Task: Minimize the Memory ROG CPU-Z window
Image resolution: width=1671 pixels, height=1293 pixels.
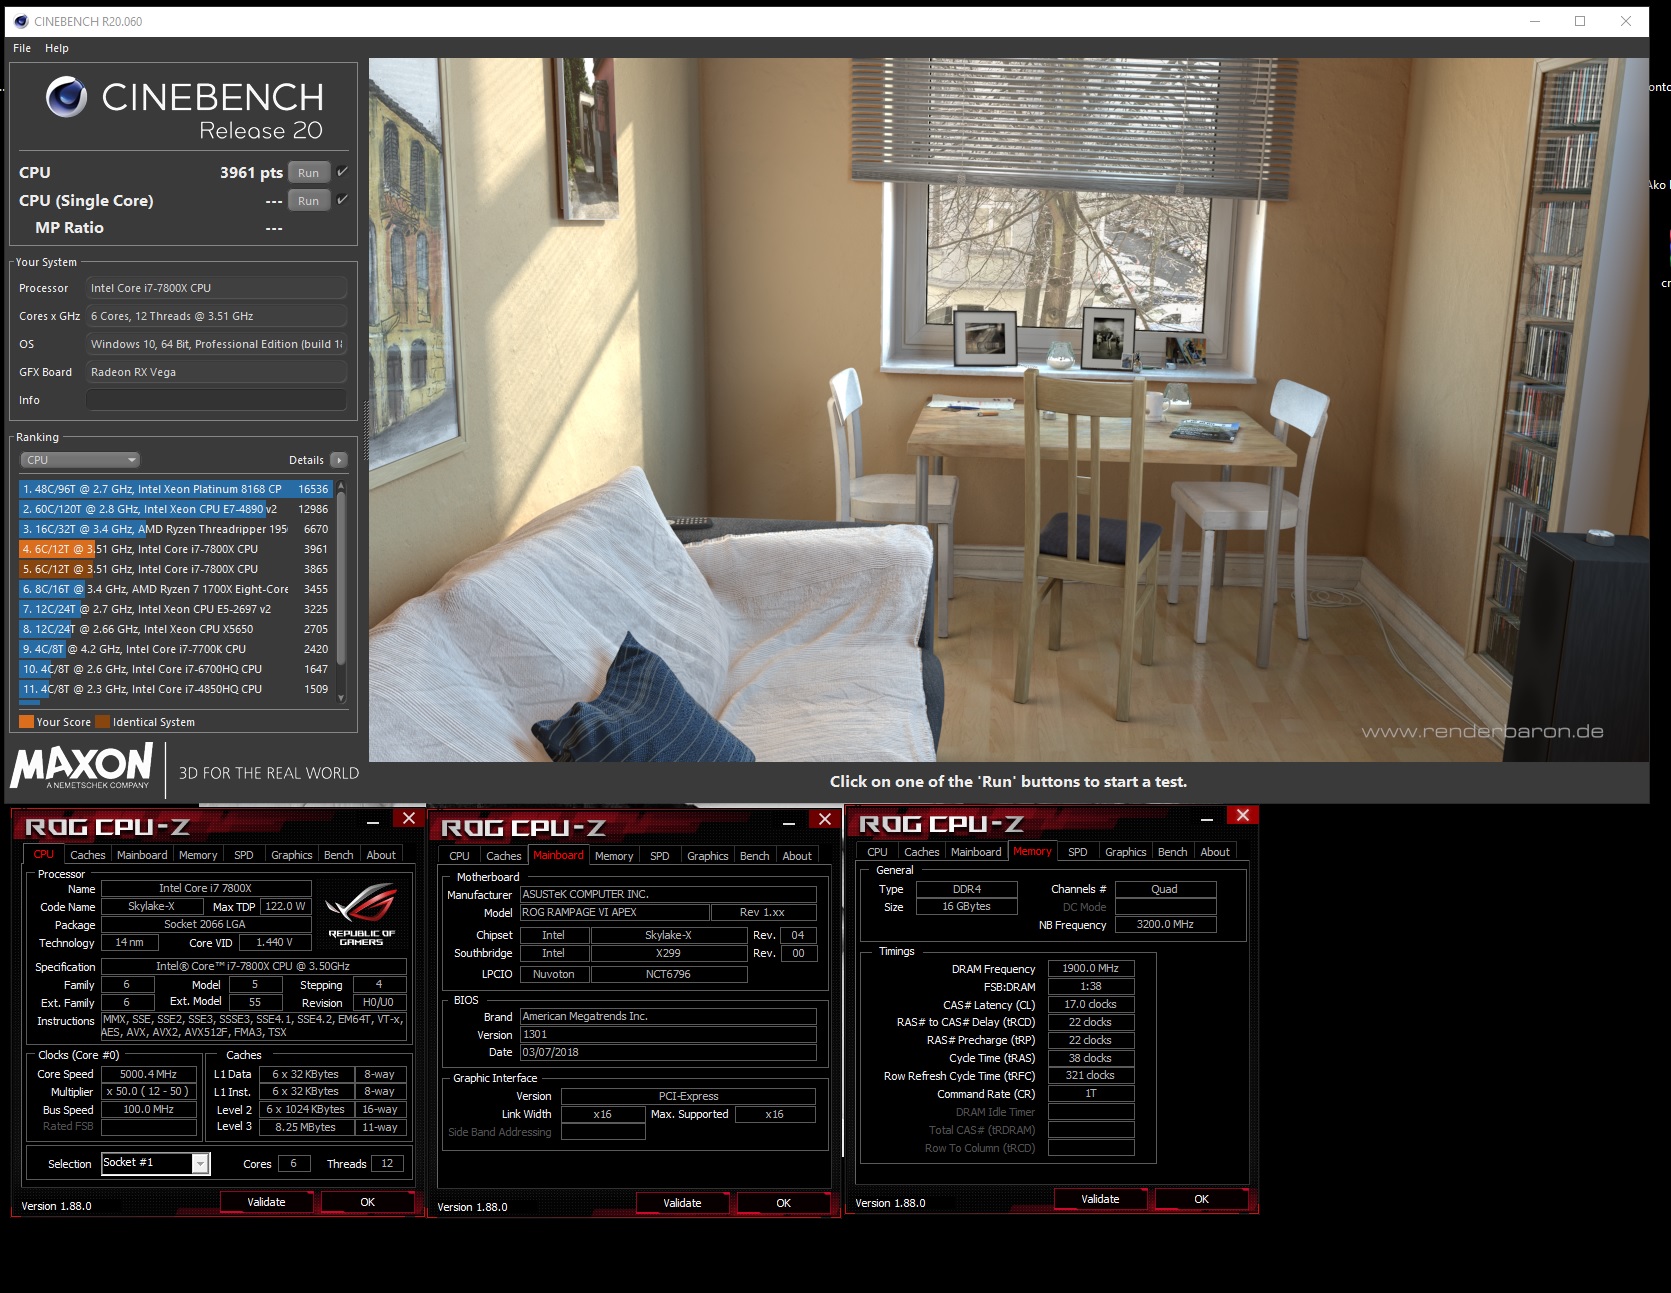Action: pos(1206,819)
